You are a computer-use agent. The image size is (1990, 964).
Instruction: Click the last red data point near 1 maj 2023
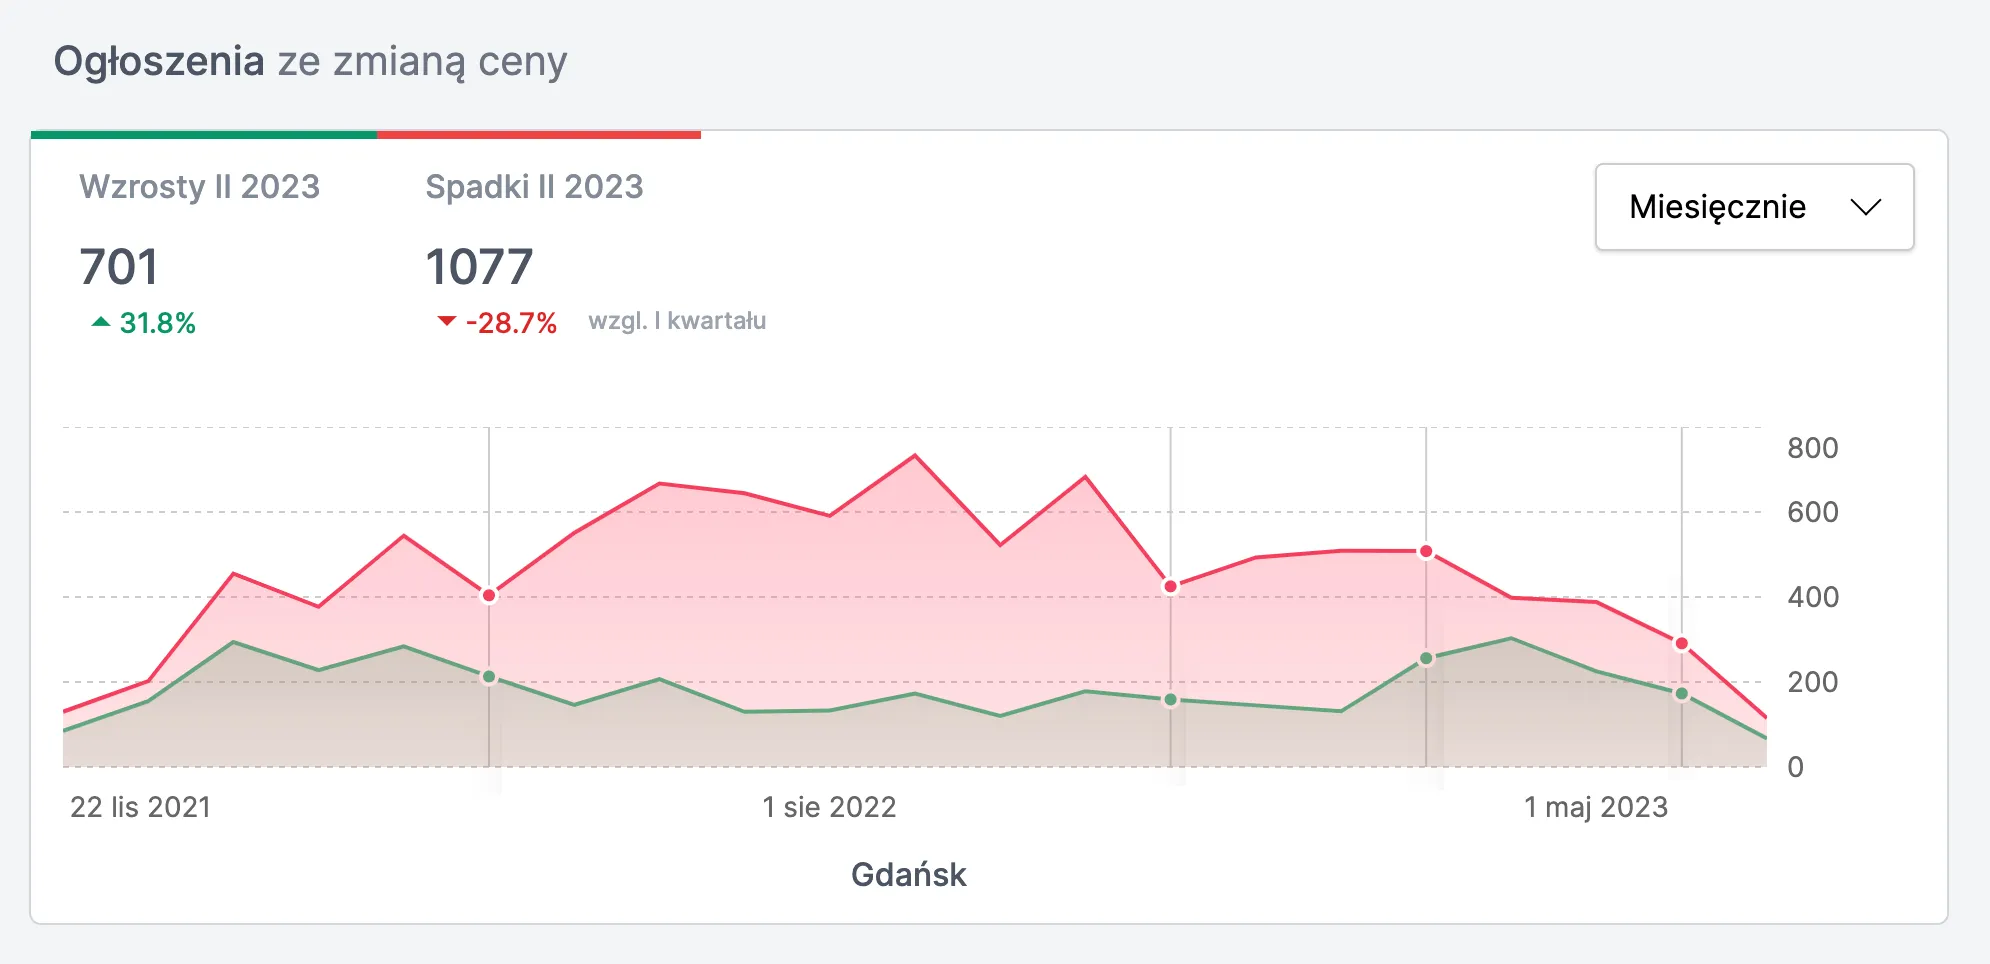(x=1682, y=644)
